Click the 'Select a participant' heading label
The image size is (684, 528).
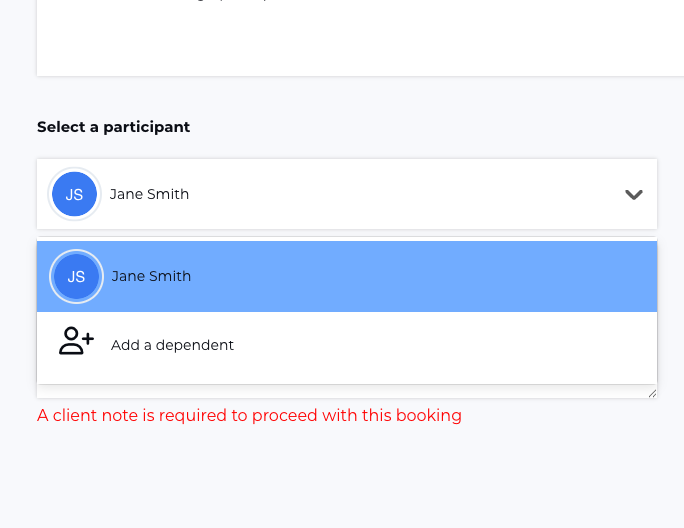[x=113, y=127]
